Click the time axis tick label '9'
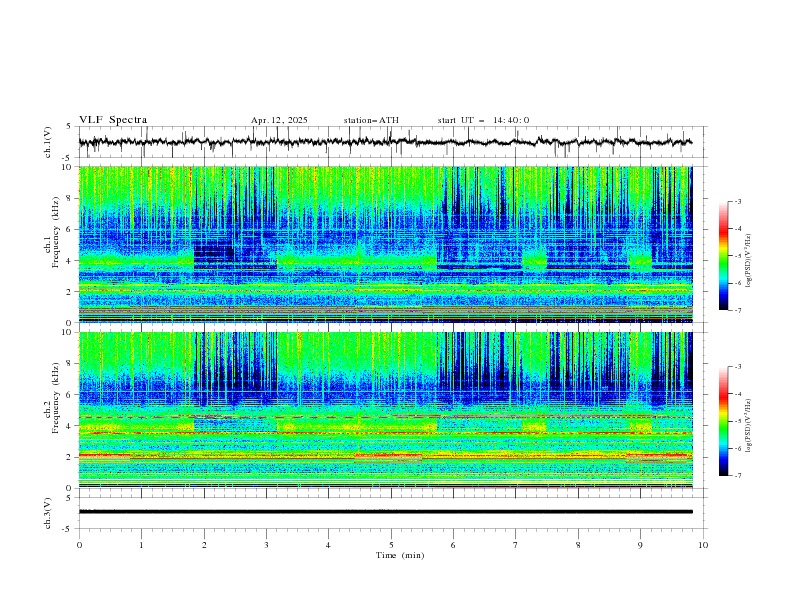The image size is (792, 612). pos(640,545)
